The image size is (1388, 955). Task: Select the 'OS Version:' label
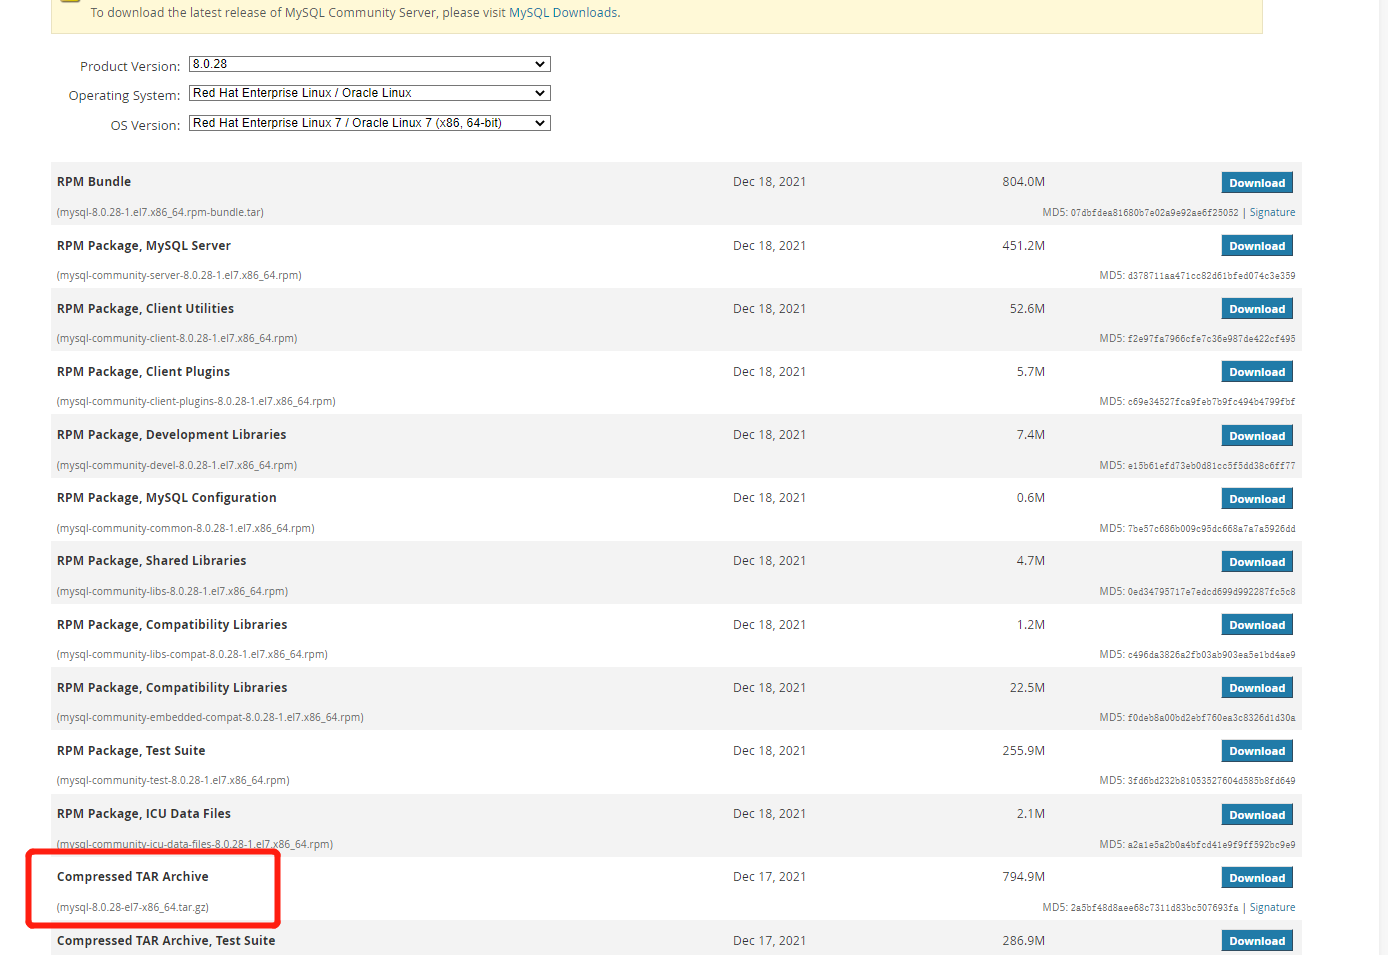tap(145, 126)
